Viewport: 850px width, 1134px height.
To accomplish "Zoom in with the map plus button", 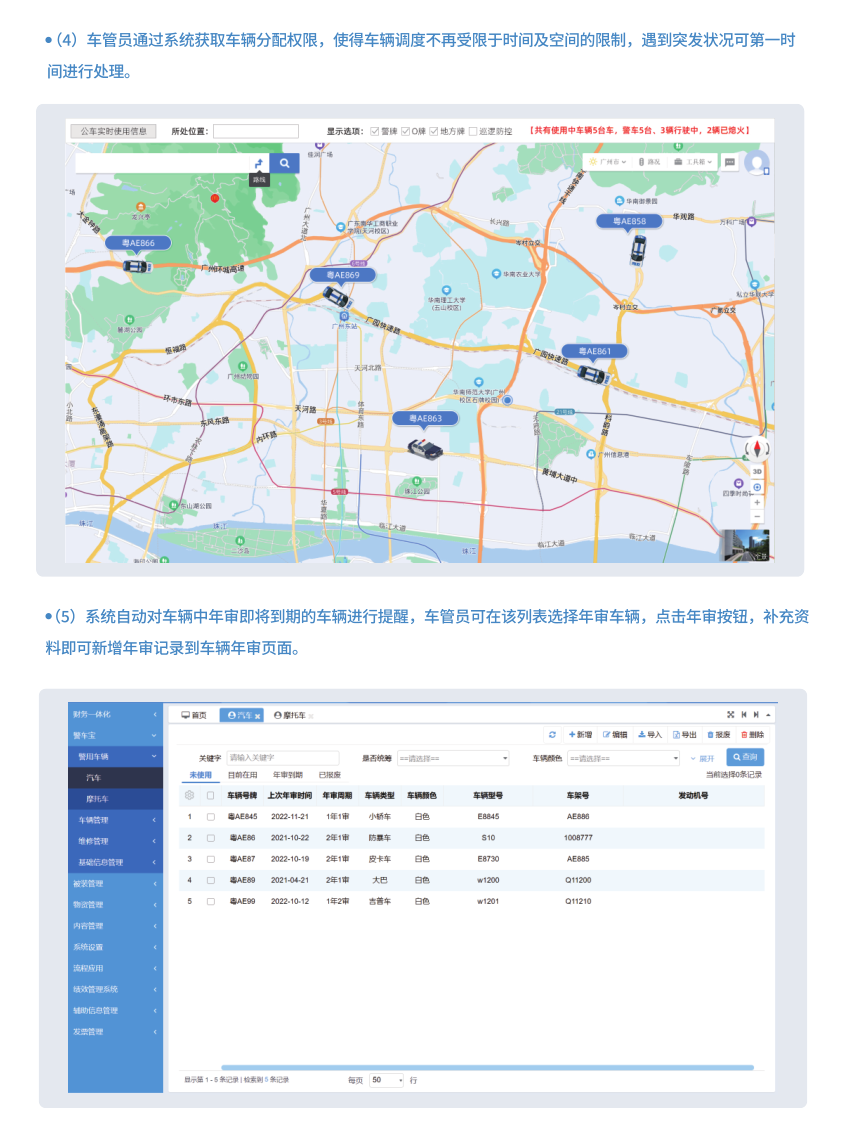I will pyautogui.click(x=757, y=502).
